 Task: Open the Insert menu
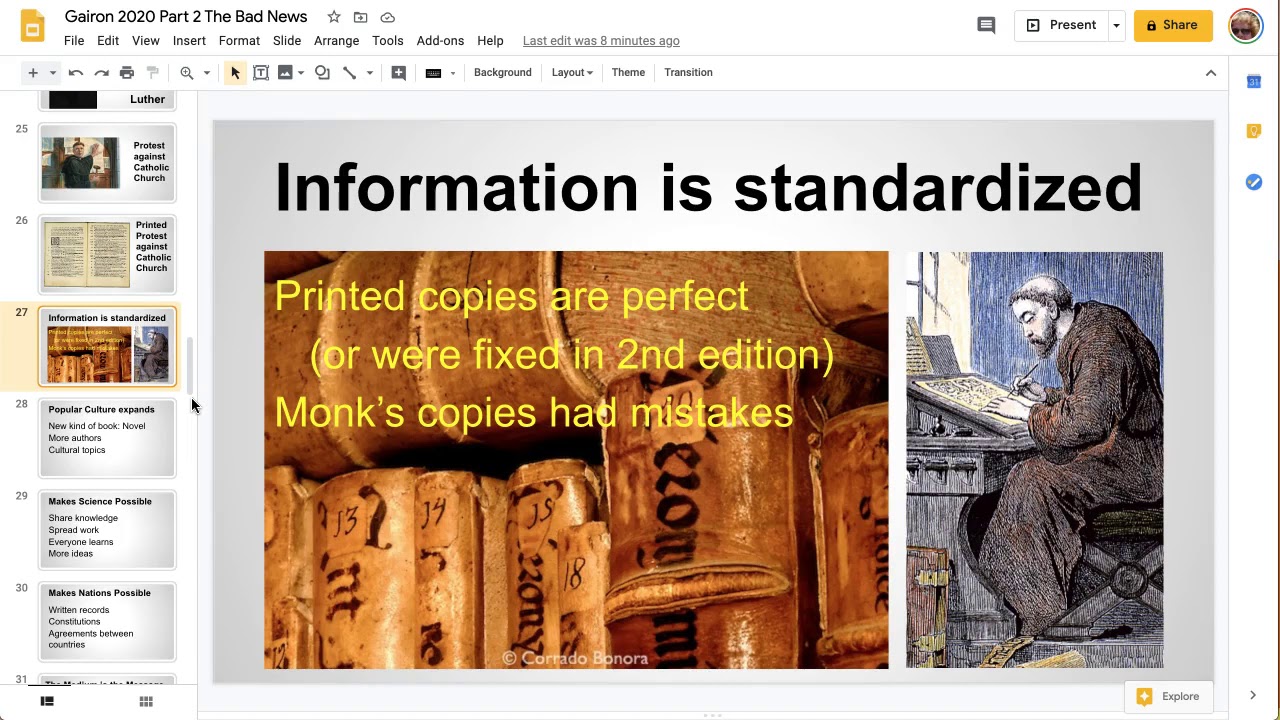click(189, 40)
